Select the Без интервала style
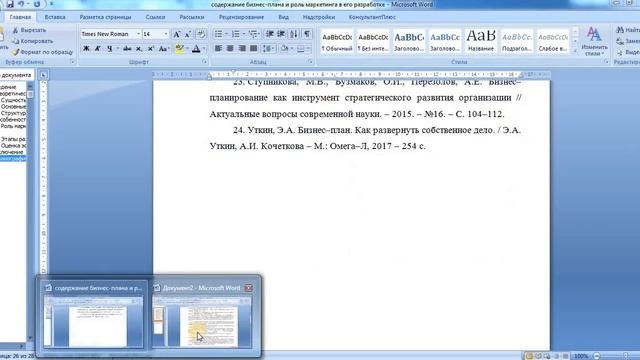Viewport: 640px width, 360px height. (373, 42)
